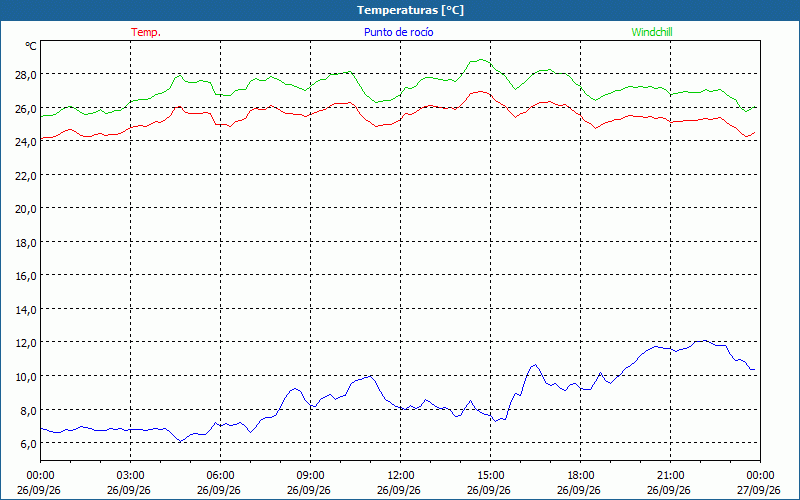Click the Temperaturas [°C] title bar

(x=400, y=10)
